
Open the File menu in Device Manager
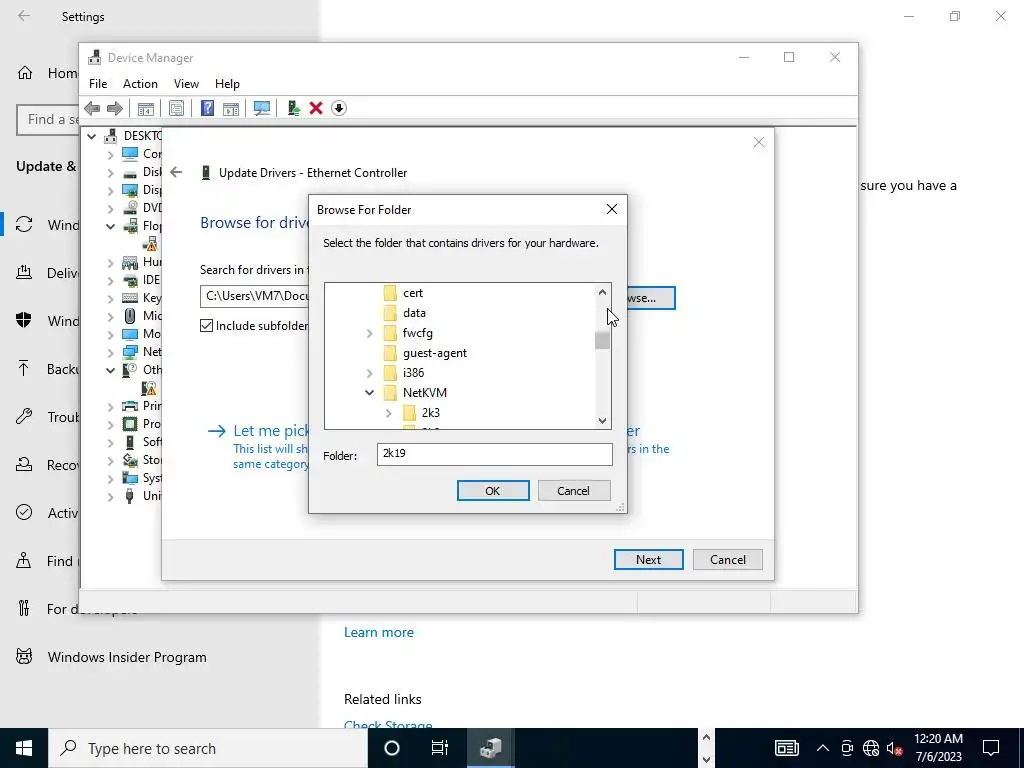(98, 84)
